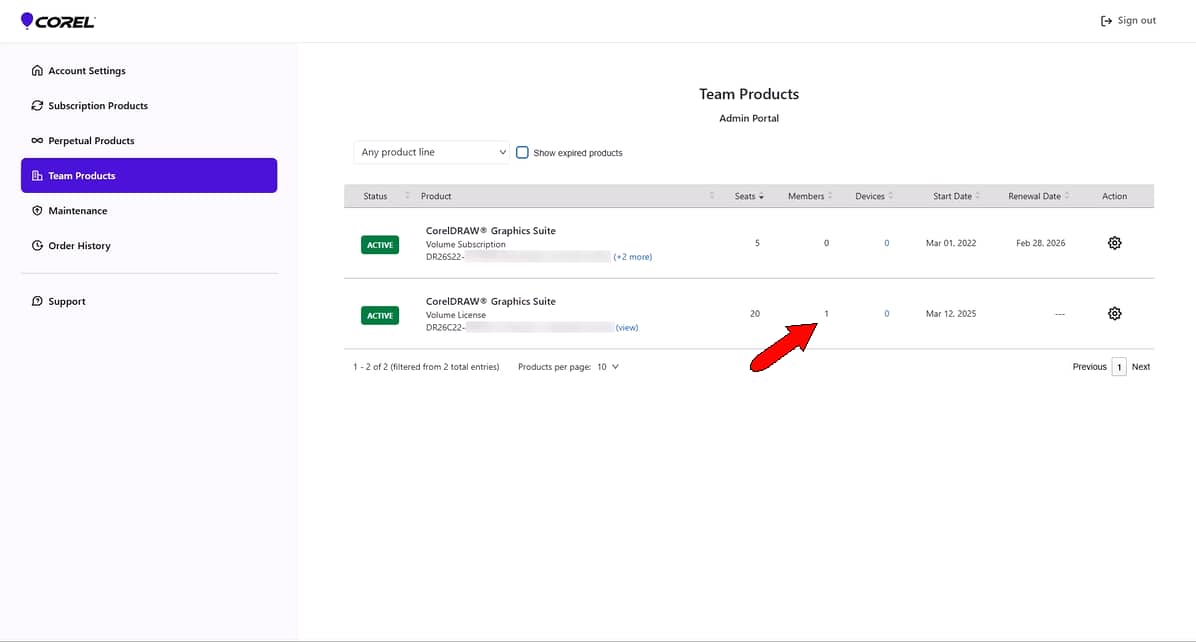Click the Support chat icon
This screenshot has height=642, width=1196.
37,301
